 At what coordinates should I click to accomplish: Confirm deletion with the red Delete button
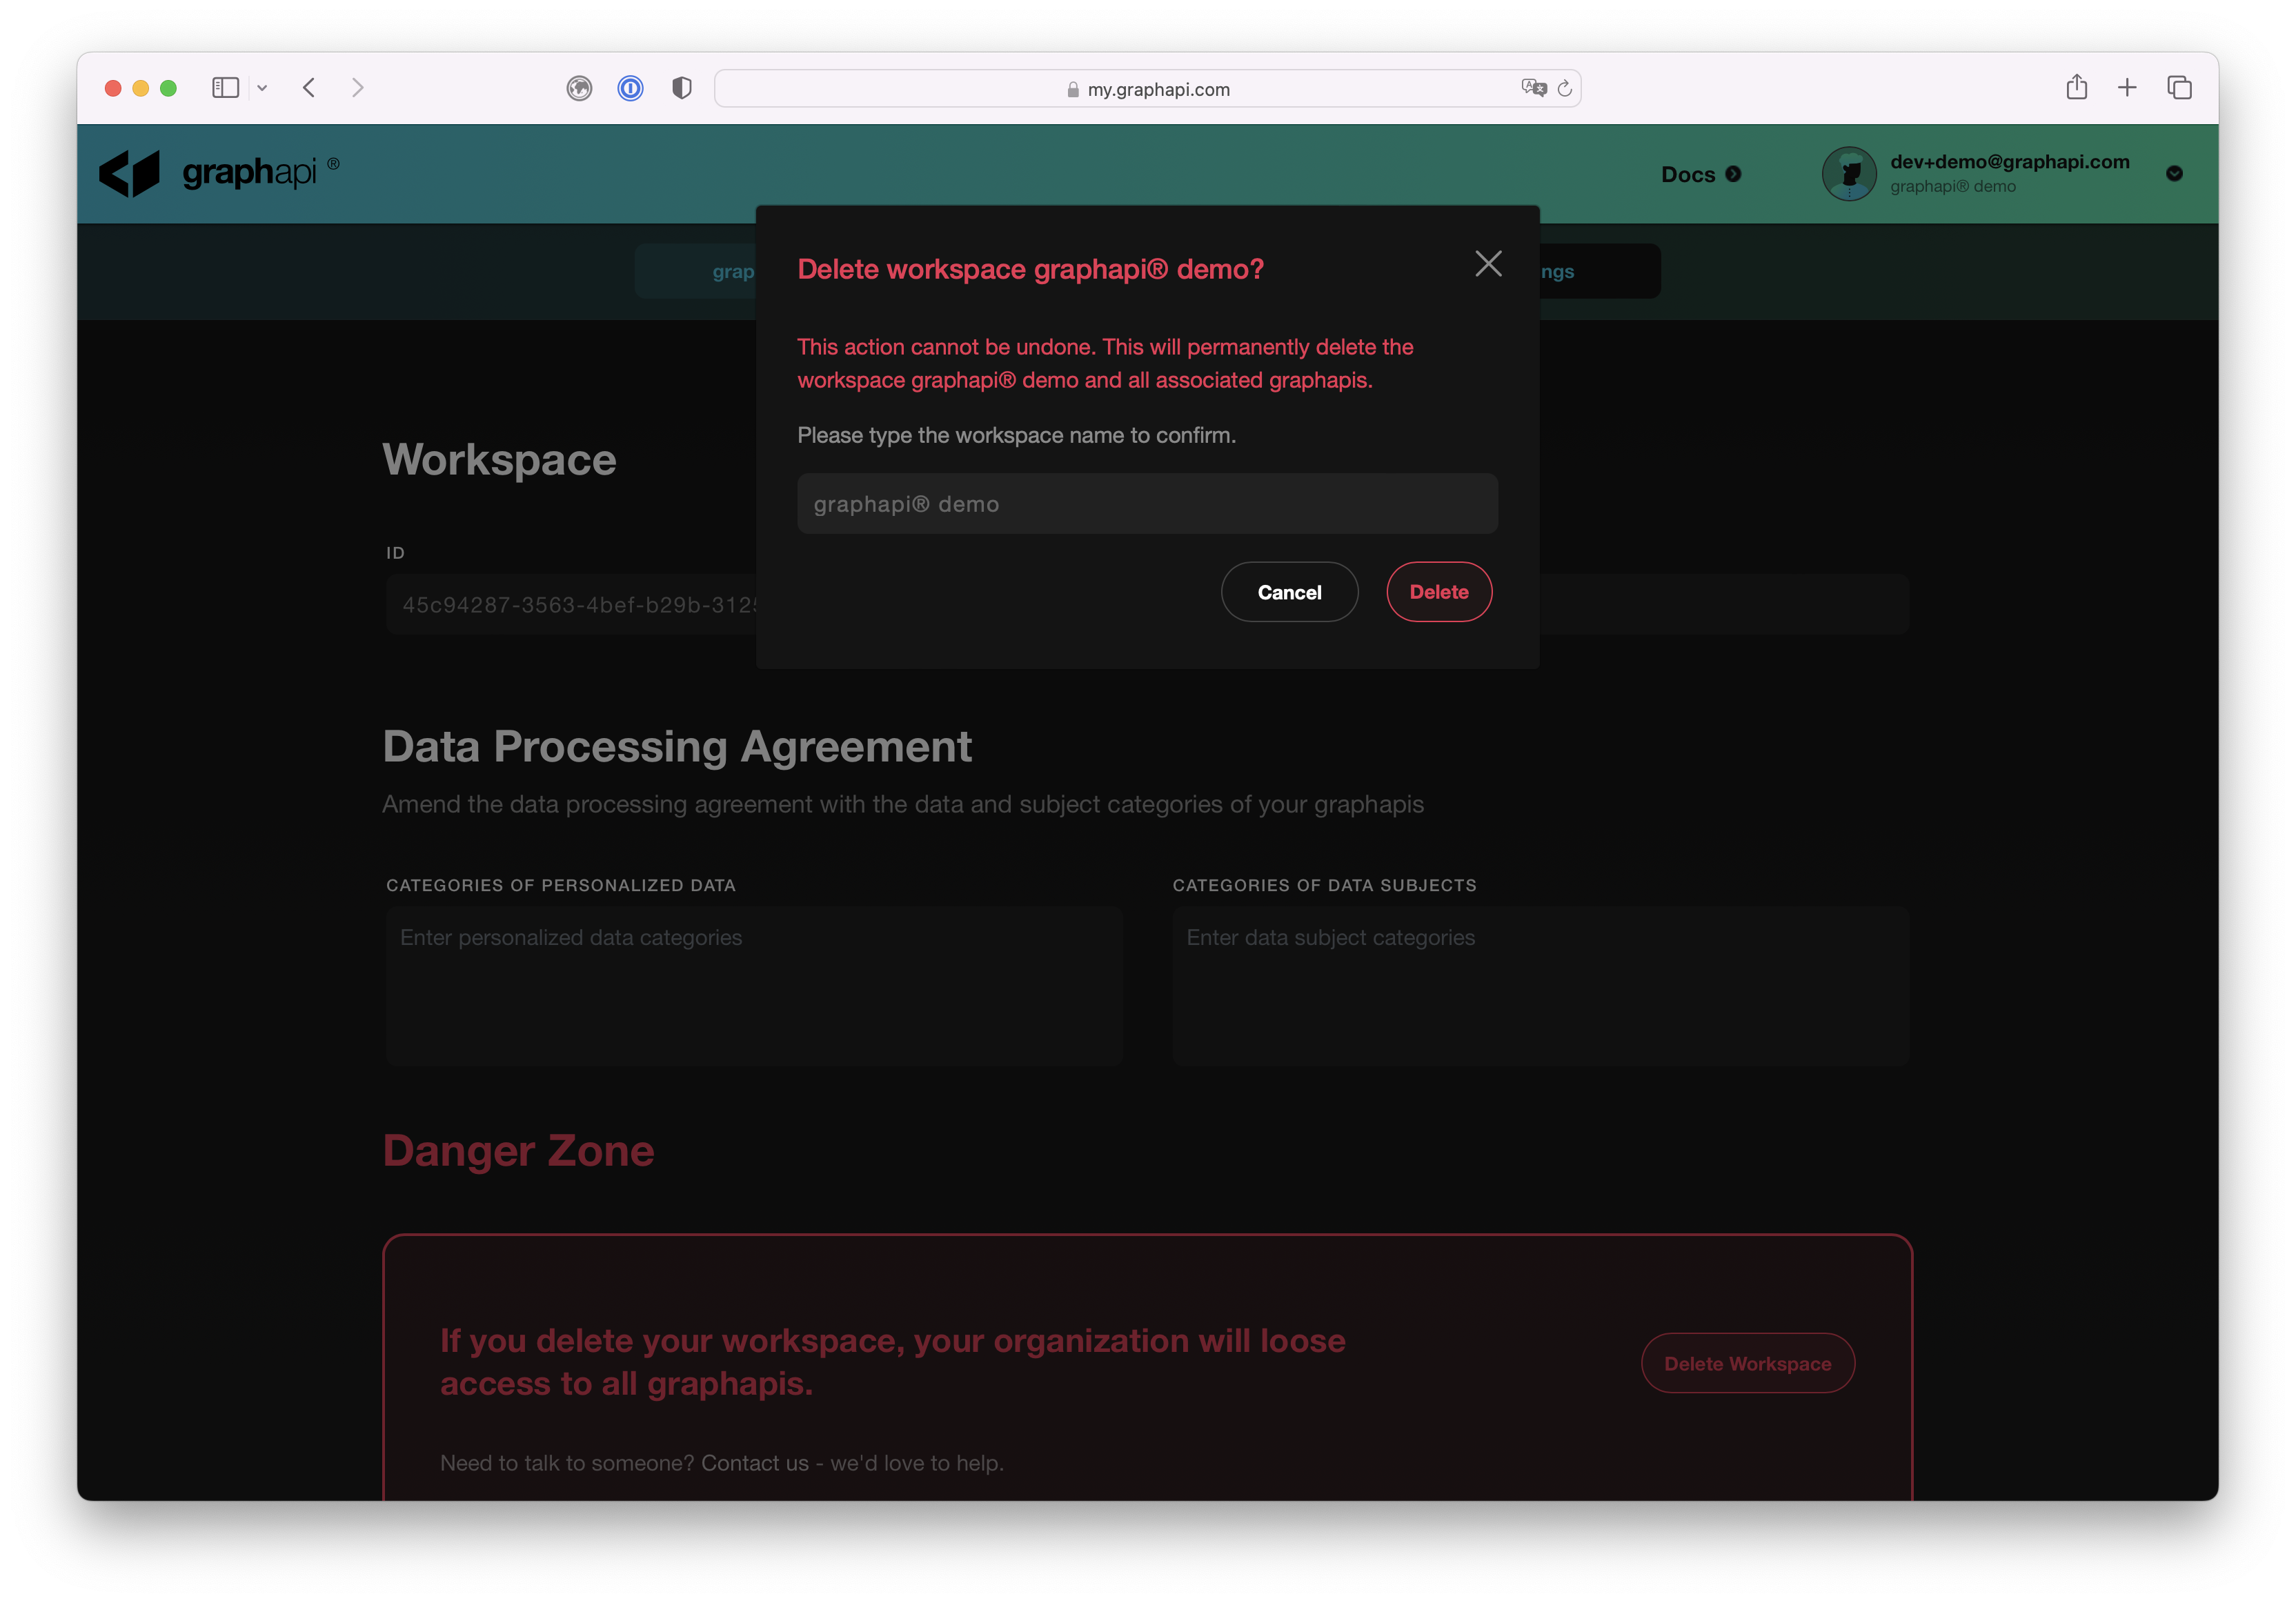(x=1439, y=592)
